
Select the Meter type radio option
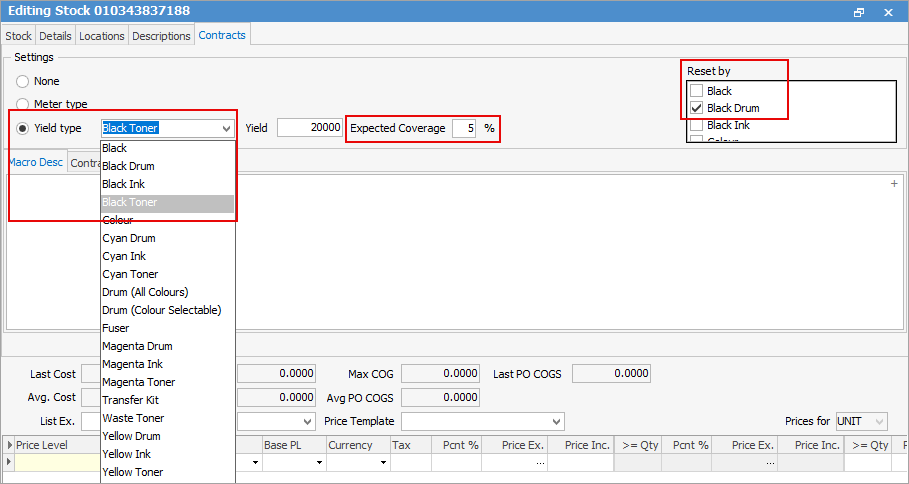tap(23, 104)
